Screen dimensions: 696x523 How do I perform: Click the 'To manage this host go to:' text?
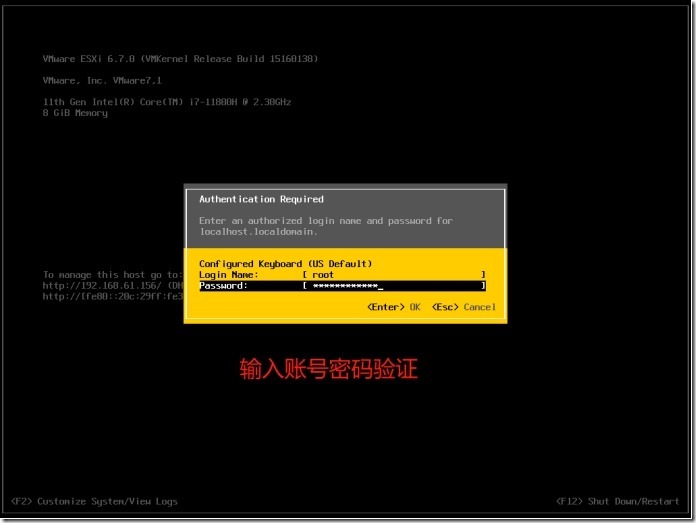(112, 274)
